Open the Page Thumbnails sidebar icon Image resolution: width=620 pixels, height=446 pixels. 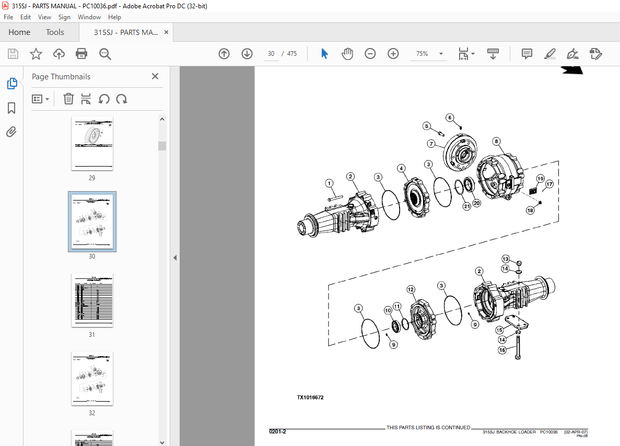[x=12, y=83]
